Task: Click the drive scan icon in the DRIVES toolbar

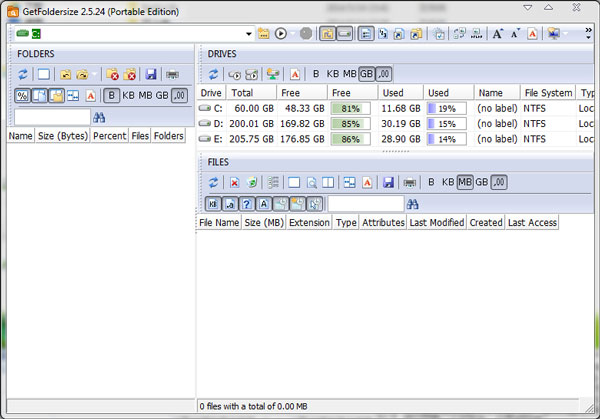Action: point(234,74)
